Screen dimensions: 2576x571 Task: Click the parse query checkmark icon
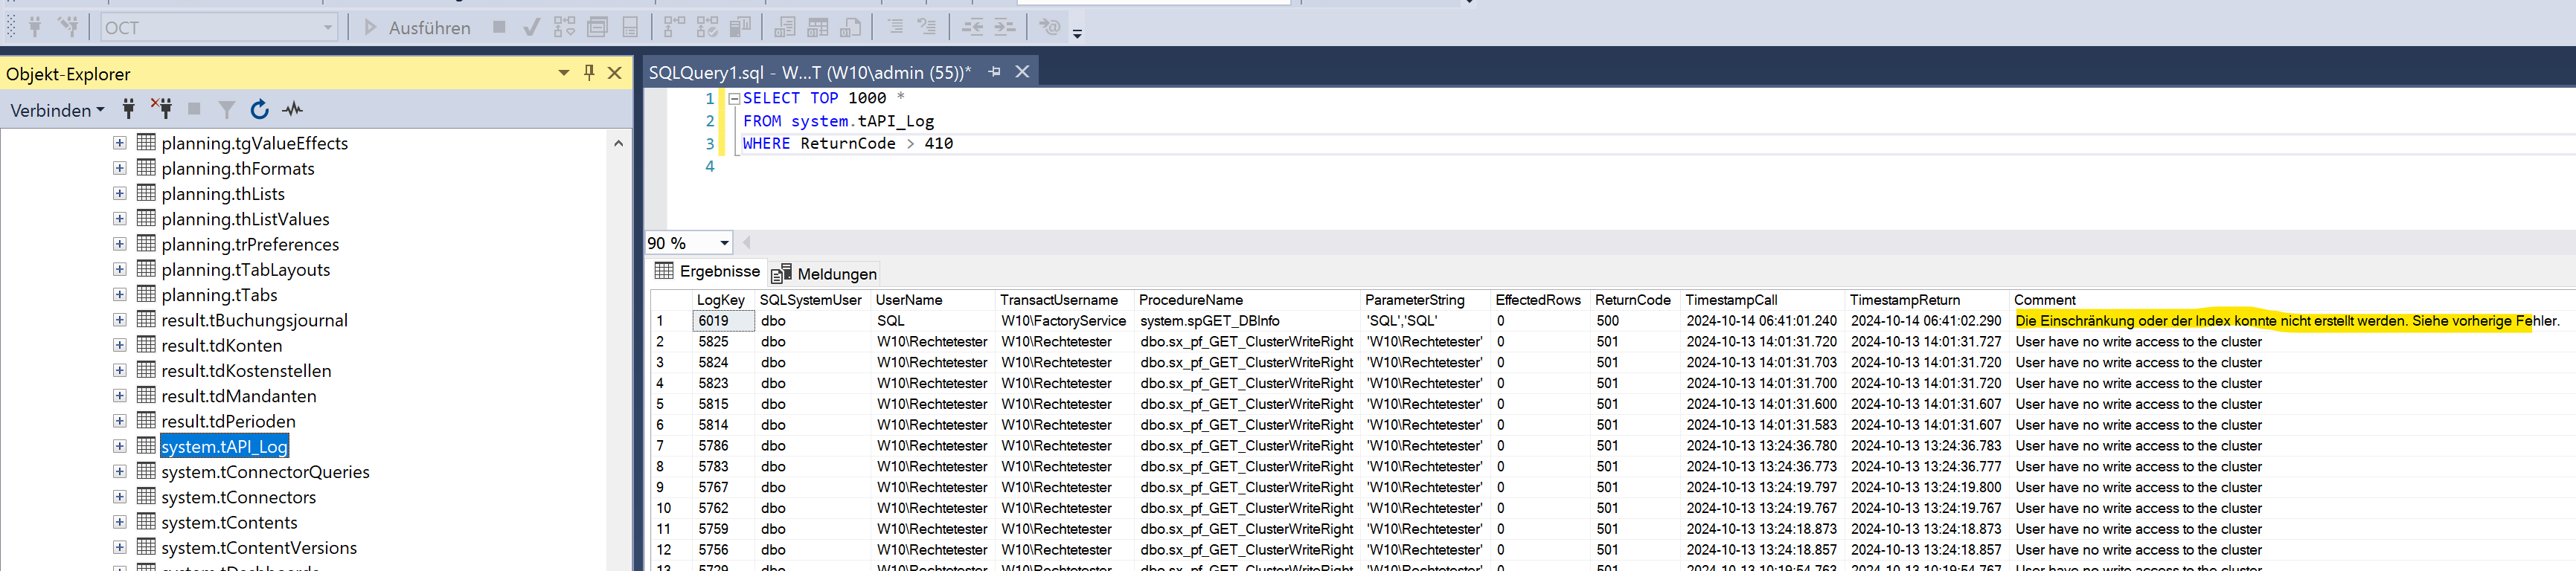point(532,28)
